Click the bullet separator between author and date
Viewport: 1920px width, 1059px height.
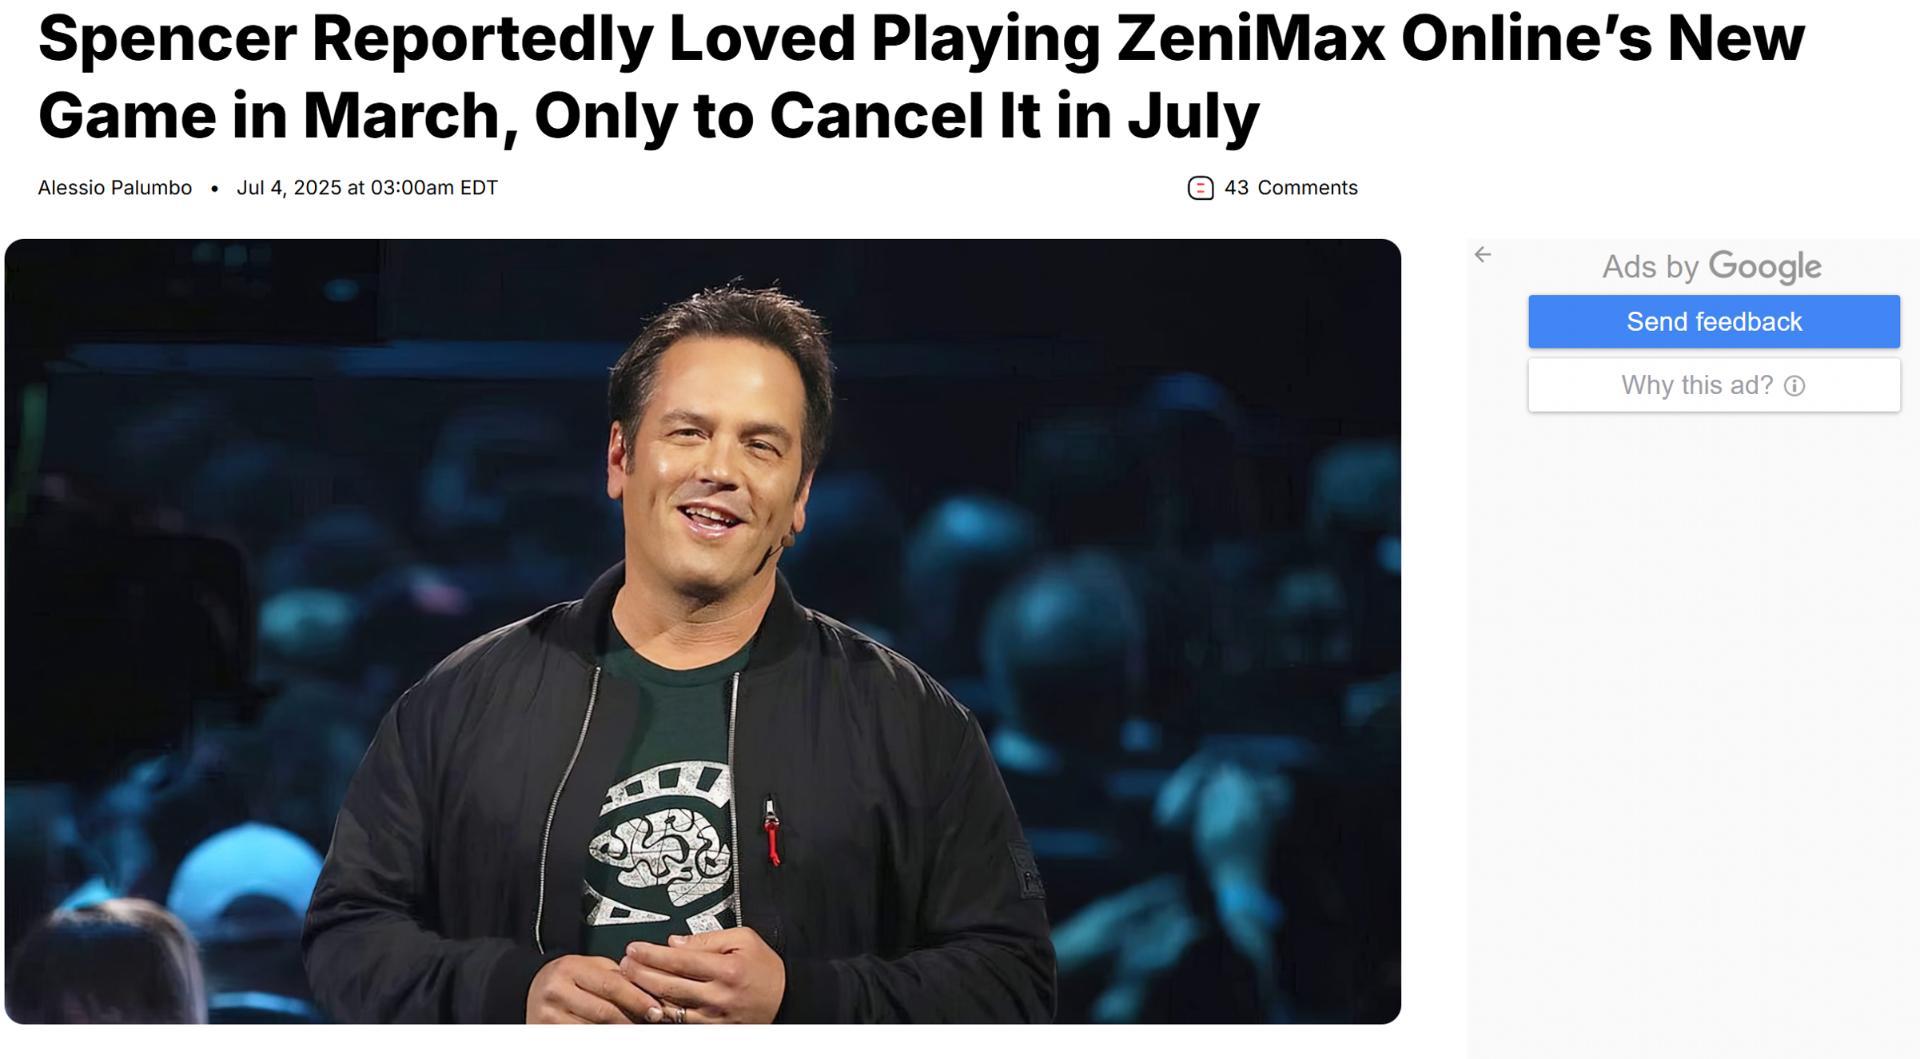point(214,188)
